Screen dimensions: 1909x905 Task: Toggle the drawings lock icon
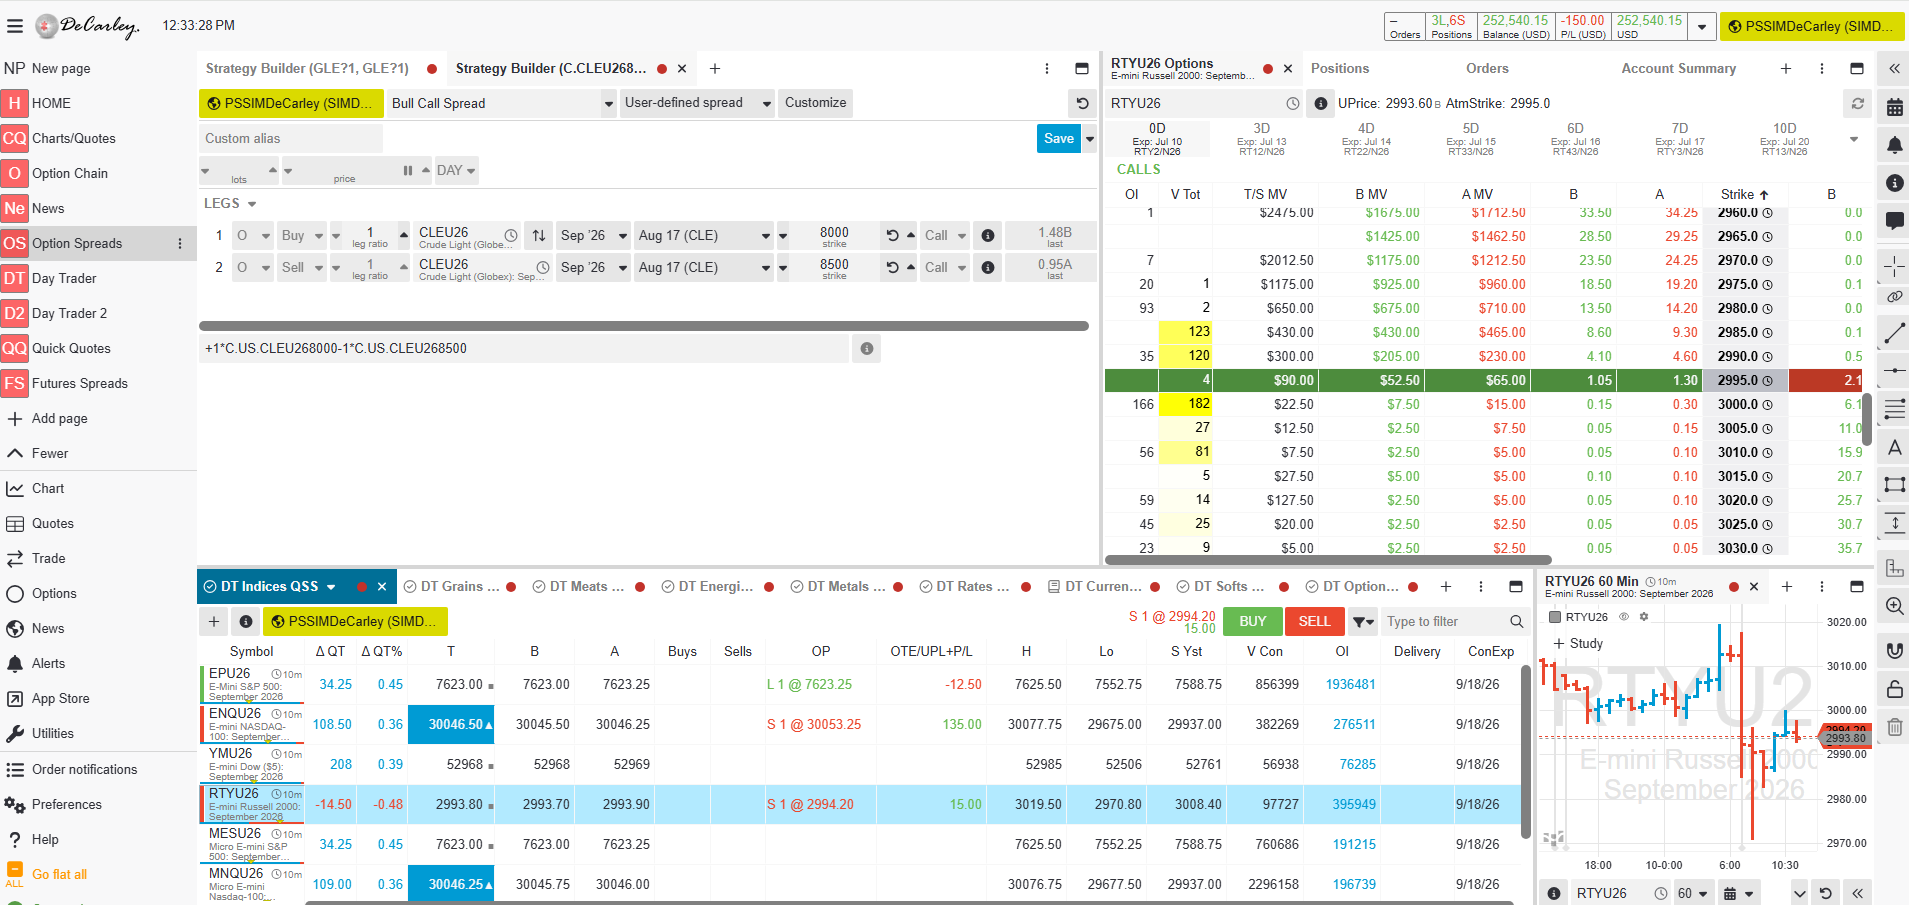coord(1894,689)
